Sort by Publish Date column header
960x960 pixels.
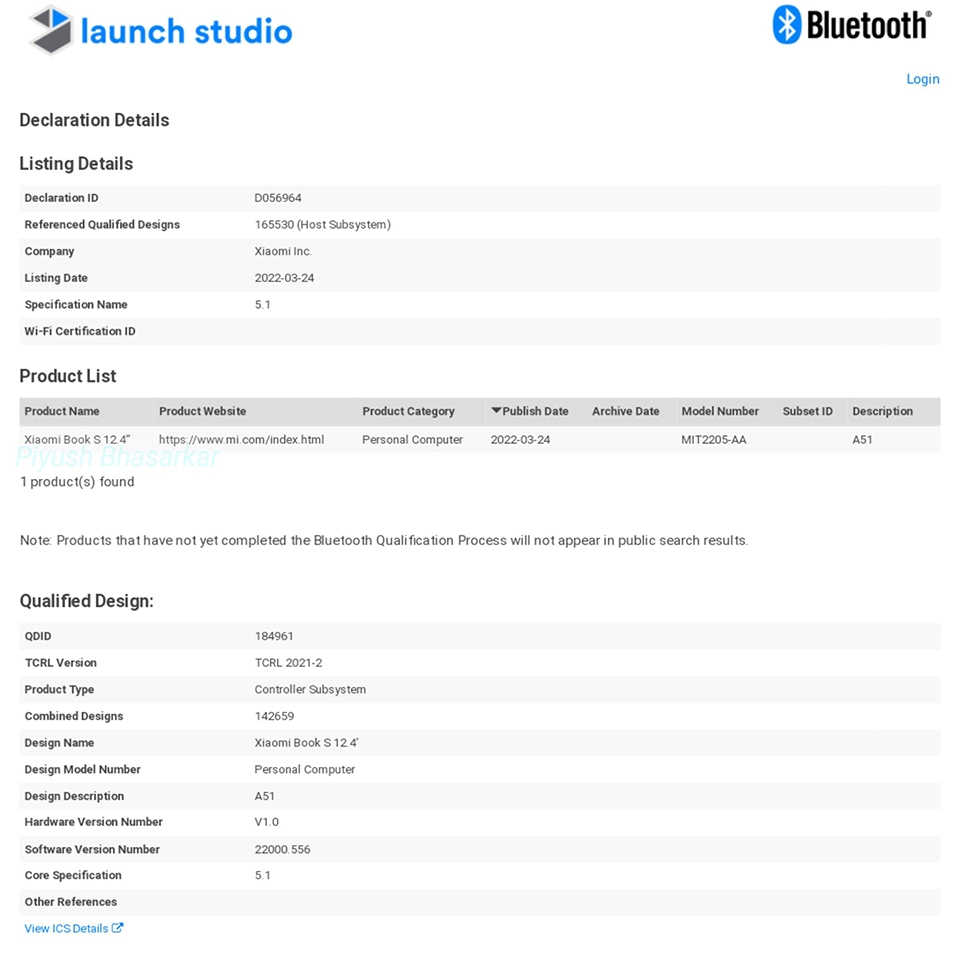[535, 411]
